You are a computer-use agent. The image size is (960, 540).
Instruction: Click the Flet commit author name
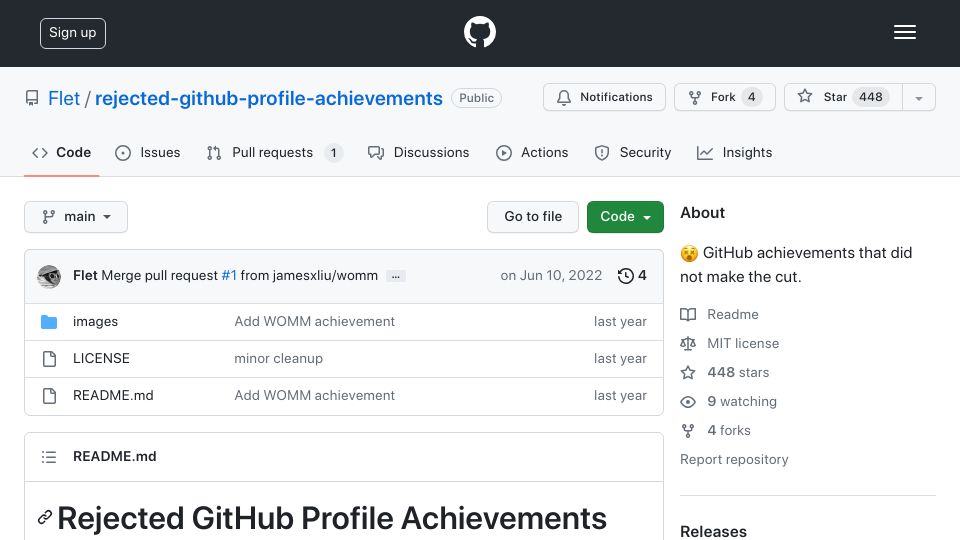[85, 276]
